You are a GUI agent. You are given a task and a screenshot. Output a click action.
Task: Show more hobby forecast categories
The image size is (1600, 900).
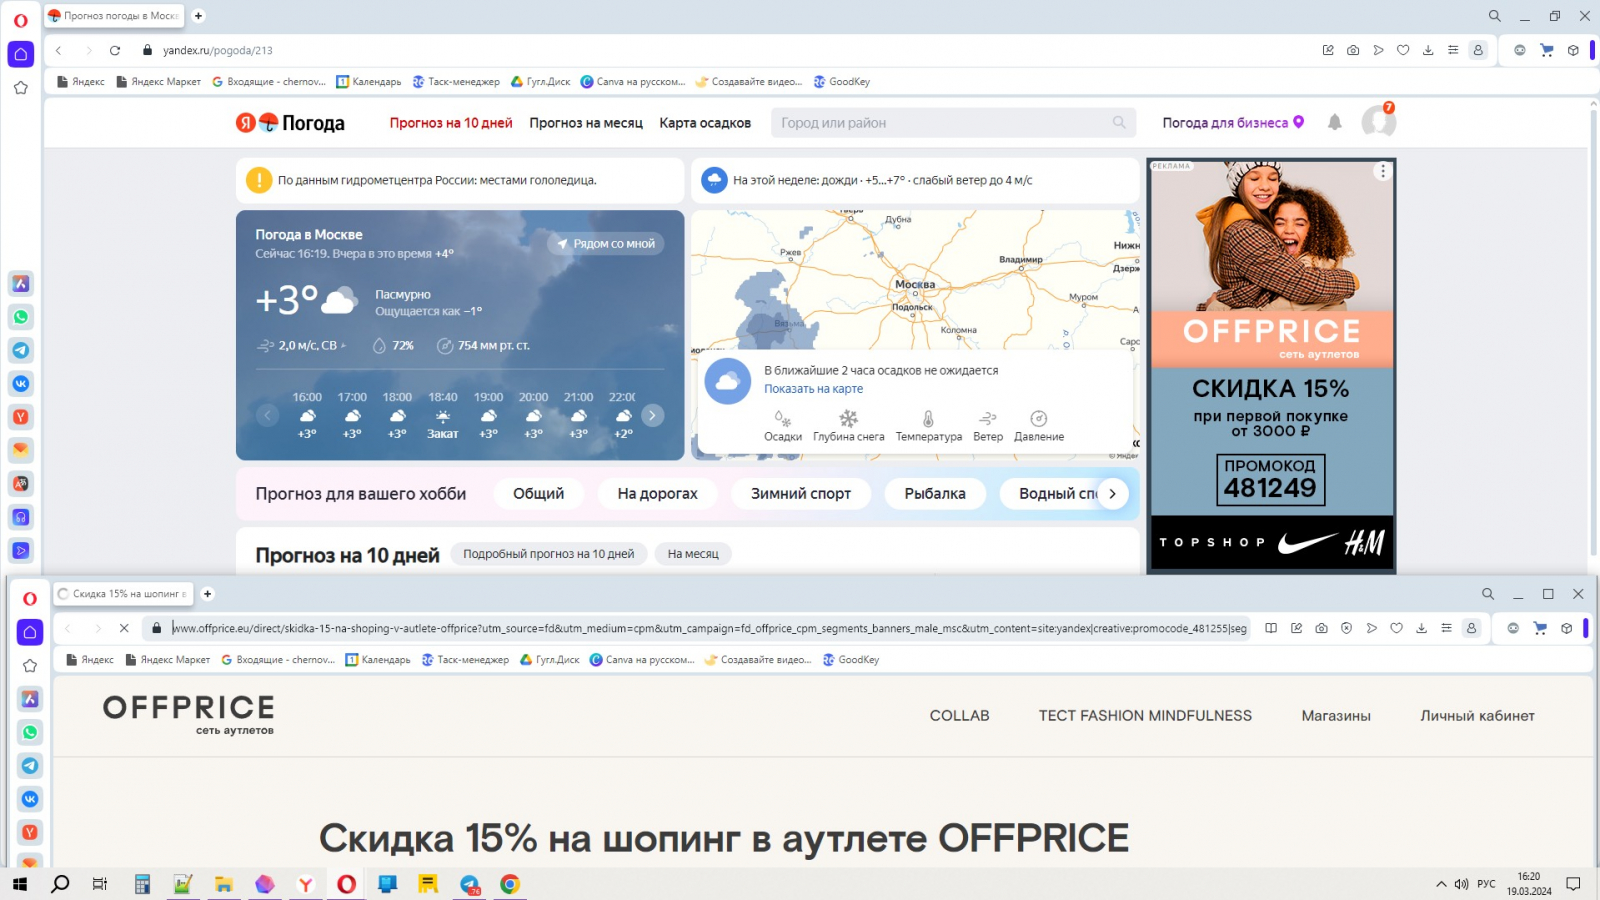pyautogui.click(x=1112, y=493)
